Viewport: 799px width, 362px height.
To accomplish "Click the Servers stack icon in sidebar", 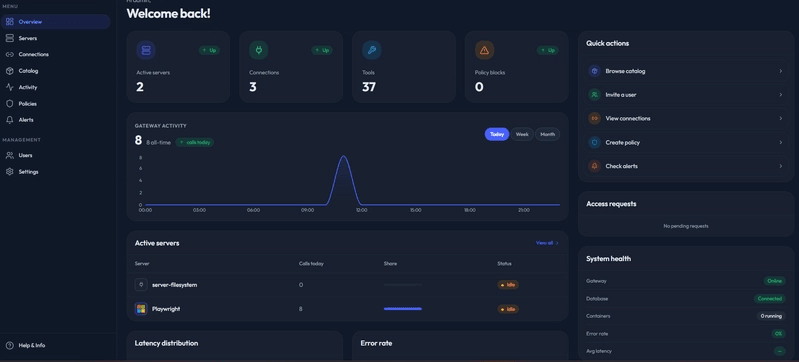I will 10,38.
